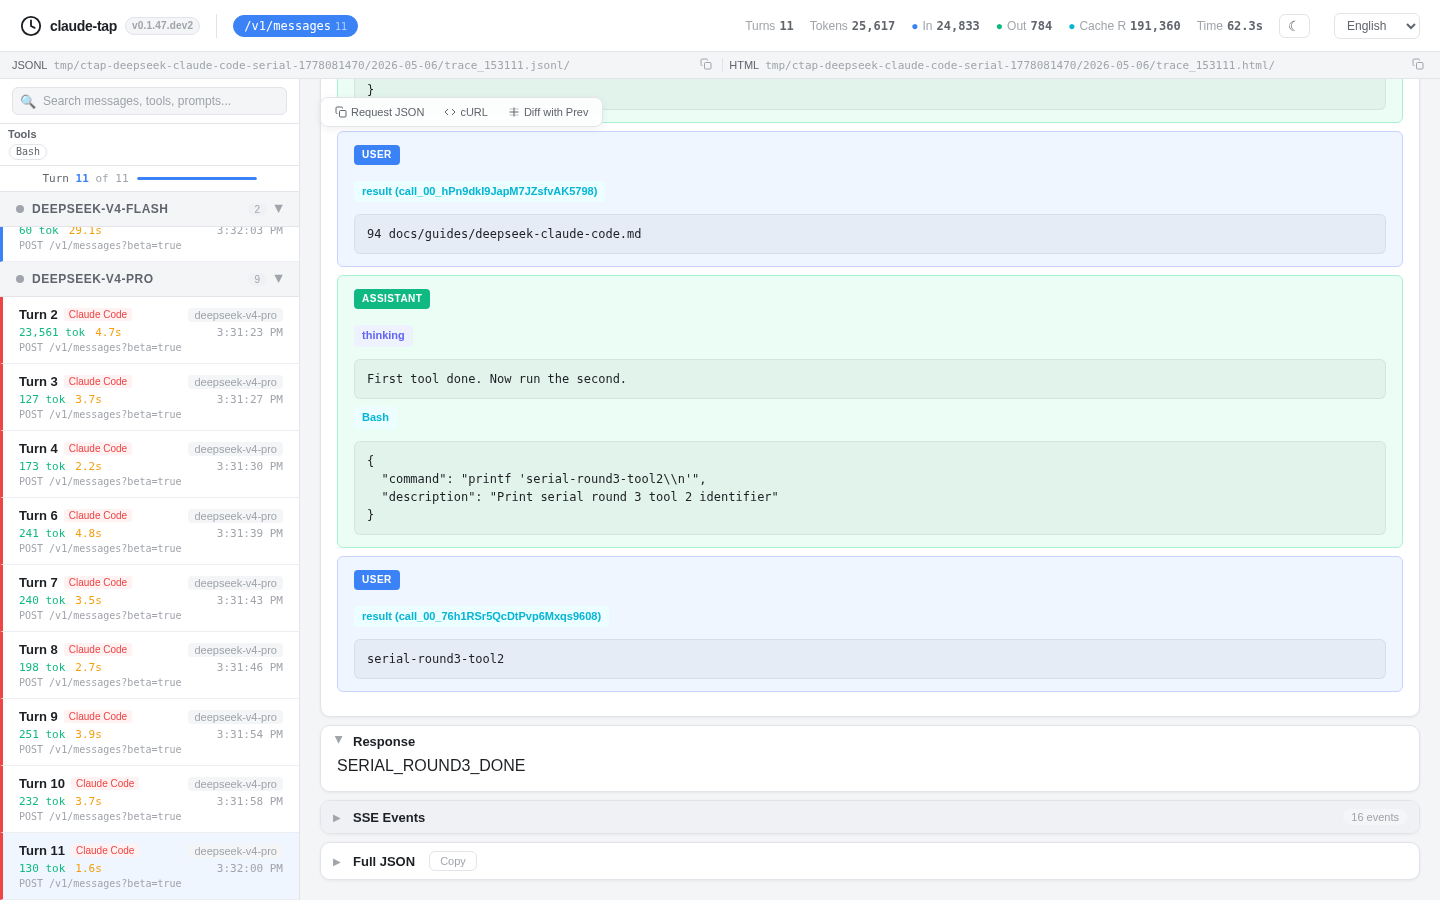Viewport: 1440px width, 900px height.
Task: Select Turn 7 in the sidebar
Action: coord(150,598)
